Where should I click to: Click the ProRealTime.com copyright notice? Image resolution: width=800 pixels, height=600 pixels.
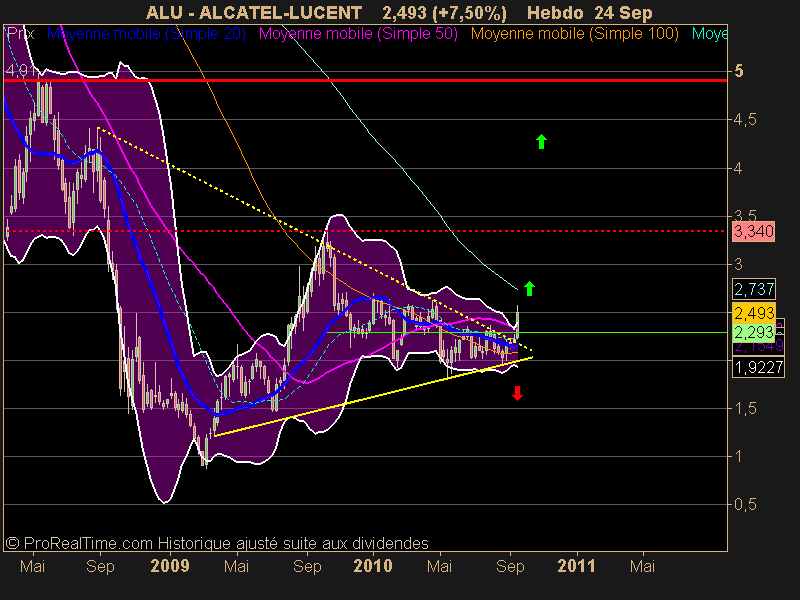pos(217,543)
